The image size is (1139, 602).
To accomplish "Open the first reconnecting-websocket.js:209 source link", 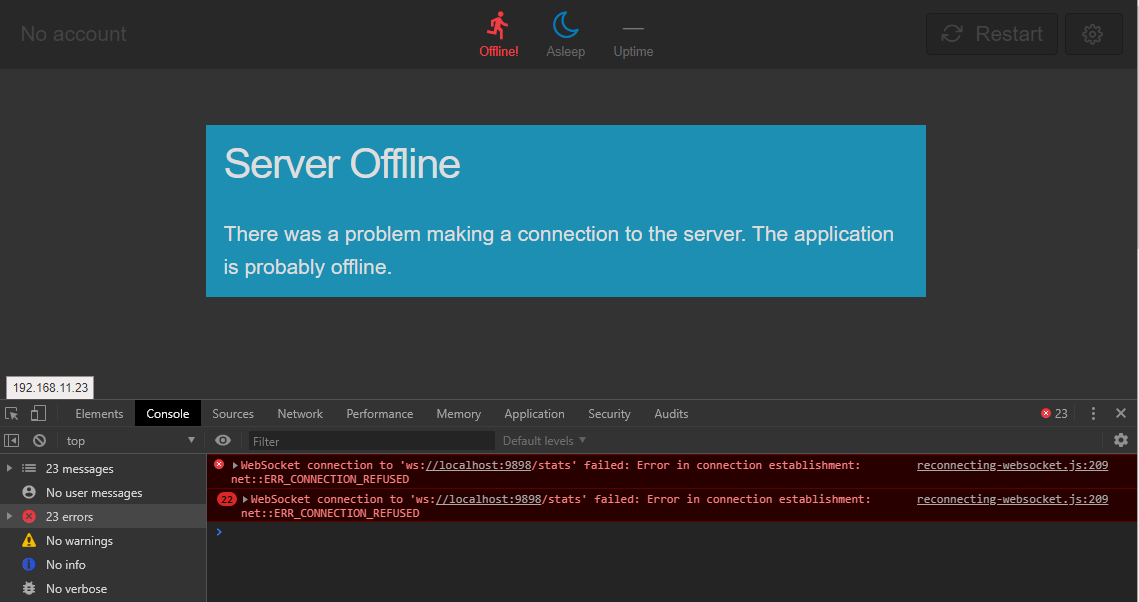I will 1013,465.
